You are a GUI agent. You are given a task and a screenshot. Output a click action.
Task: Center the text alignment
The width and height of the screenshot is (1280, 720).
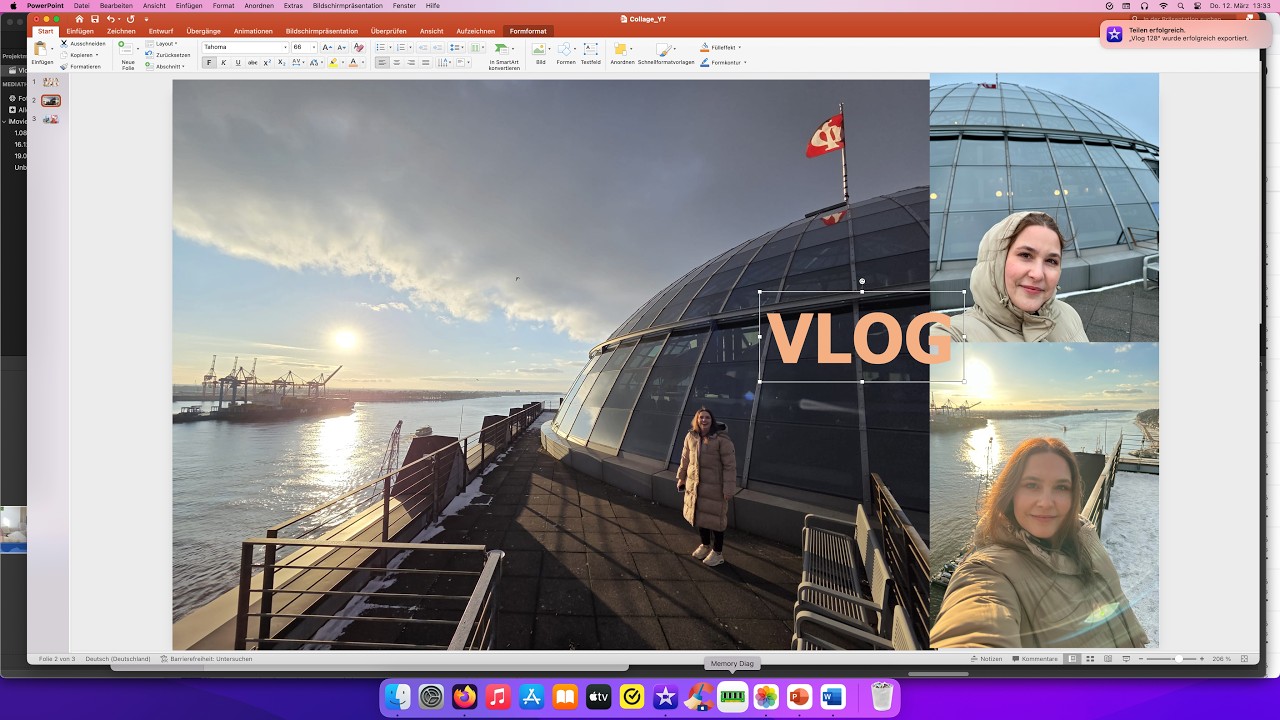click(396, 62)
